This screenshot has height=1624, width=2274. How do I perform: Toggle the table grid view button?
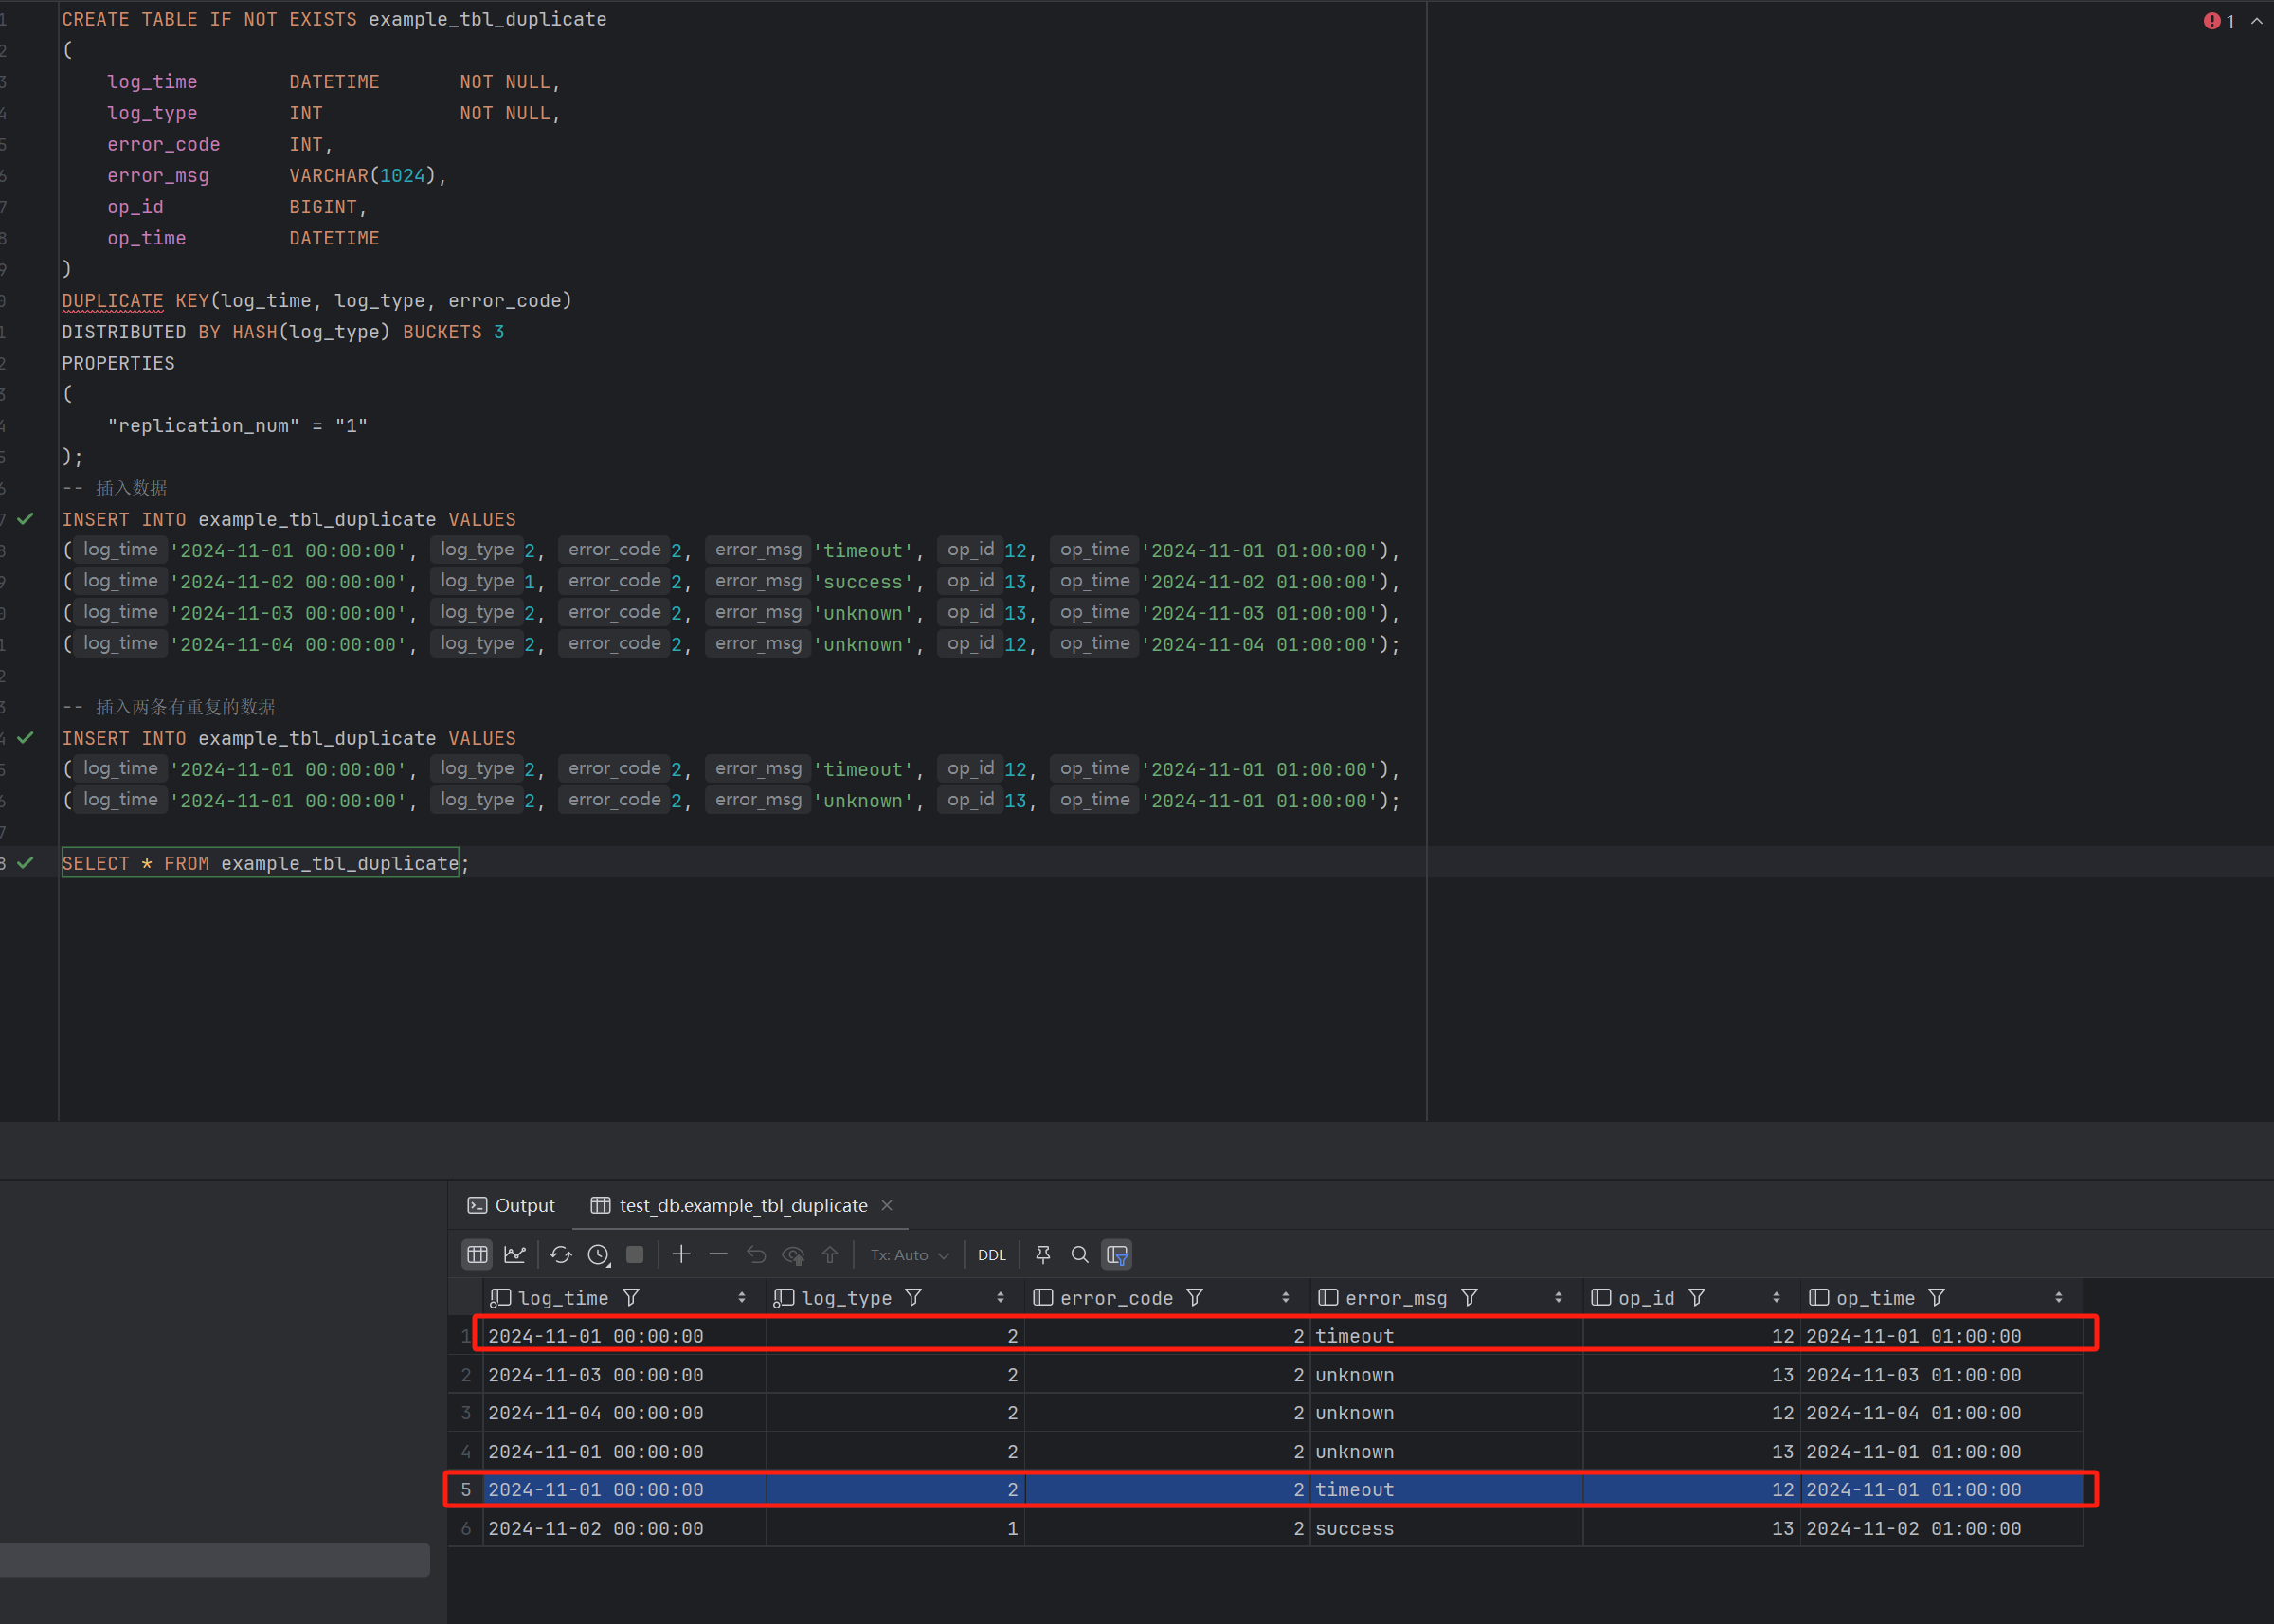coord(477,1254)
